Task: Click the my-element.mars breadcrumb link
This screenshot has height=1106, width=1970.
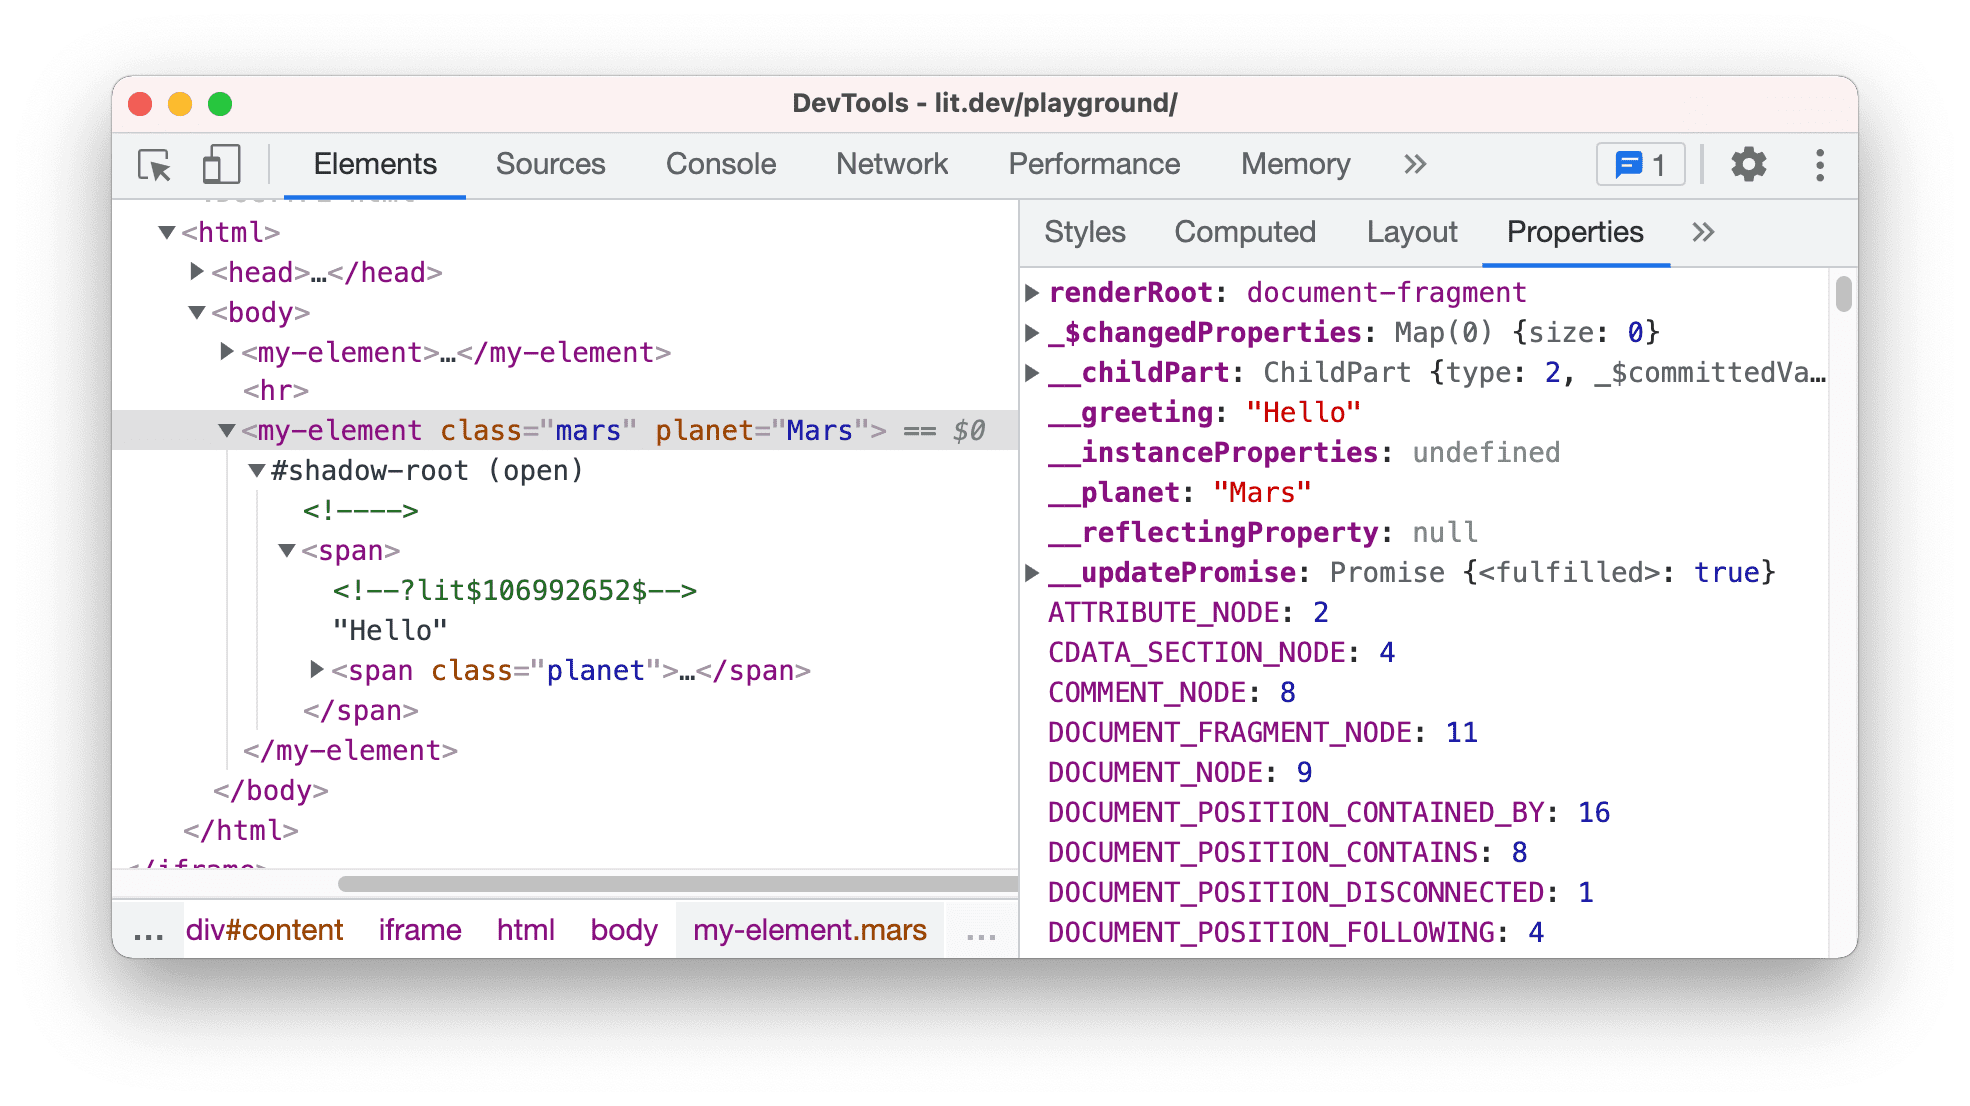Action: 809,929
